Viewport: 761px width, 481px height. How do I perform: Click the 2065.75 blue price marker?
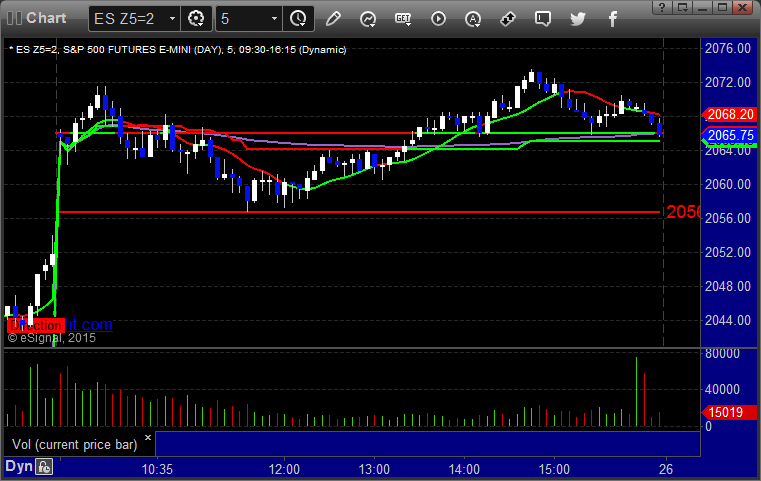(x=729, y=135)
